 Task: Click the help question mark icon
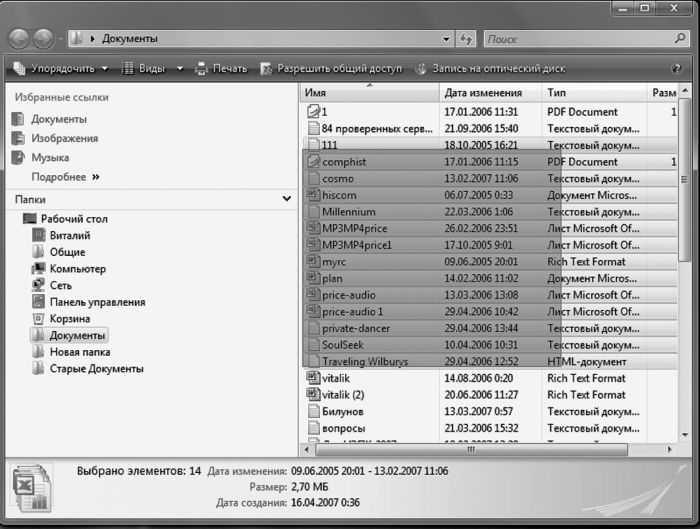677,69
